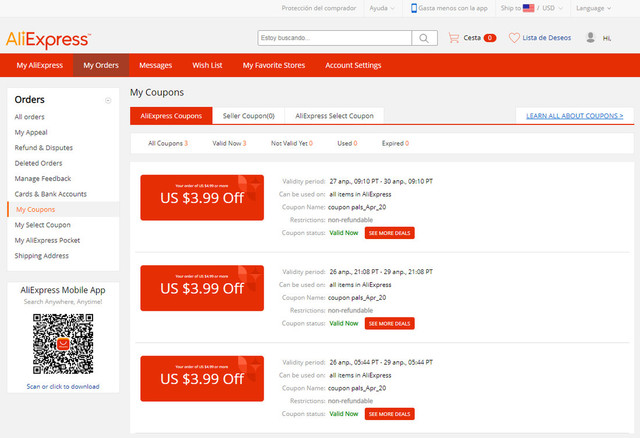Open Refund & Disputes in sidebar
This screenshot has width=640, height=438.
point(44,148)
